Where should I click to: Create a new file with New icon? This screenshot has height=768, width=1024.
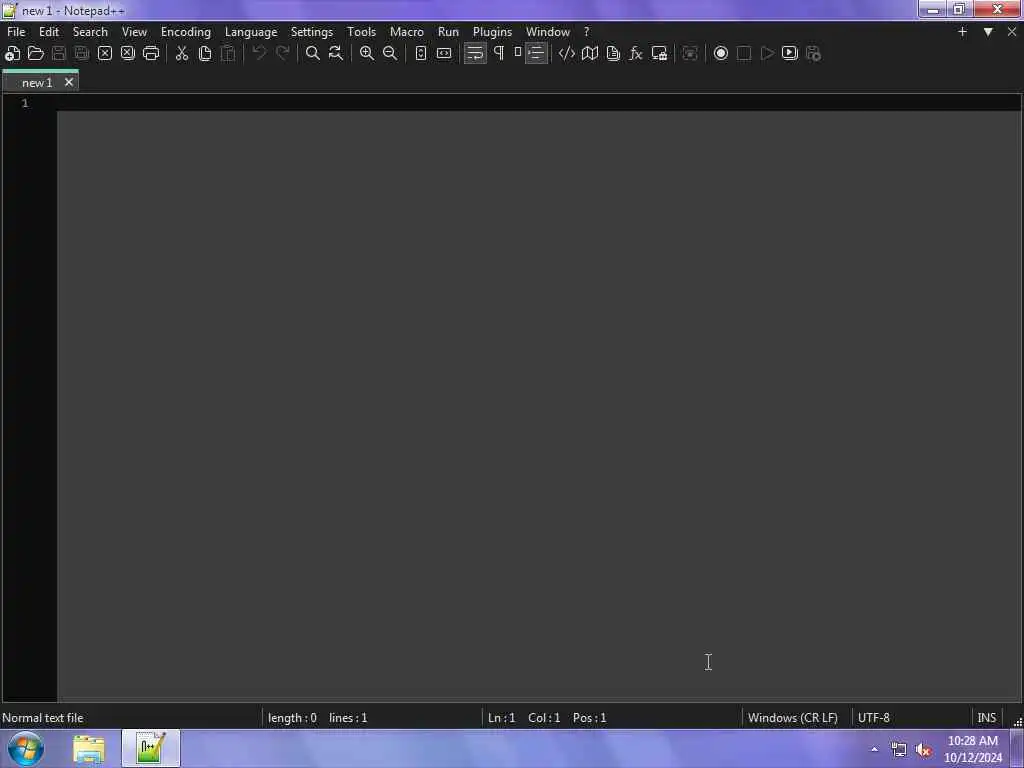coord(12,54)
